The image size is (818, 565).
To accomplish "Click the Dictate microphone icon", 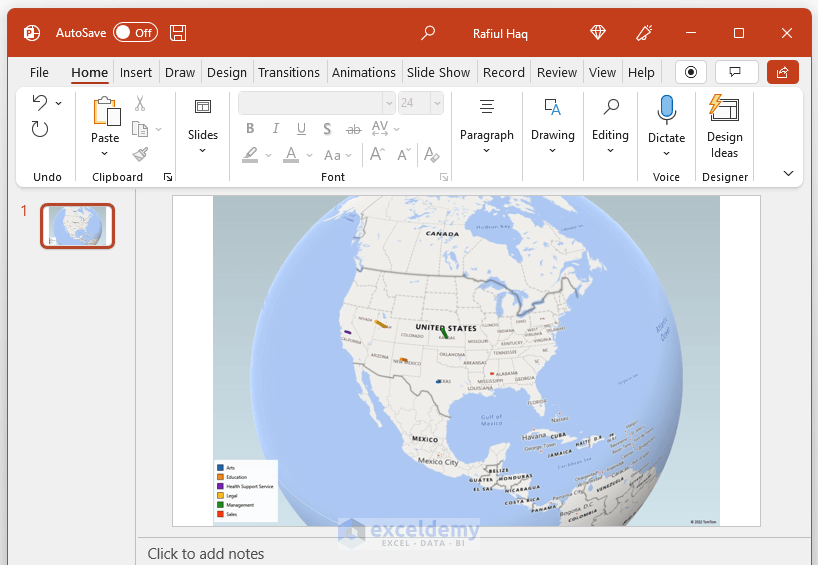I will pos(667,110).
